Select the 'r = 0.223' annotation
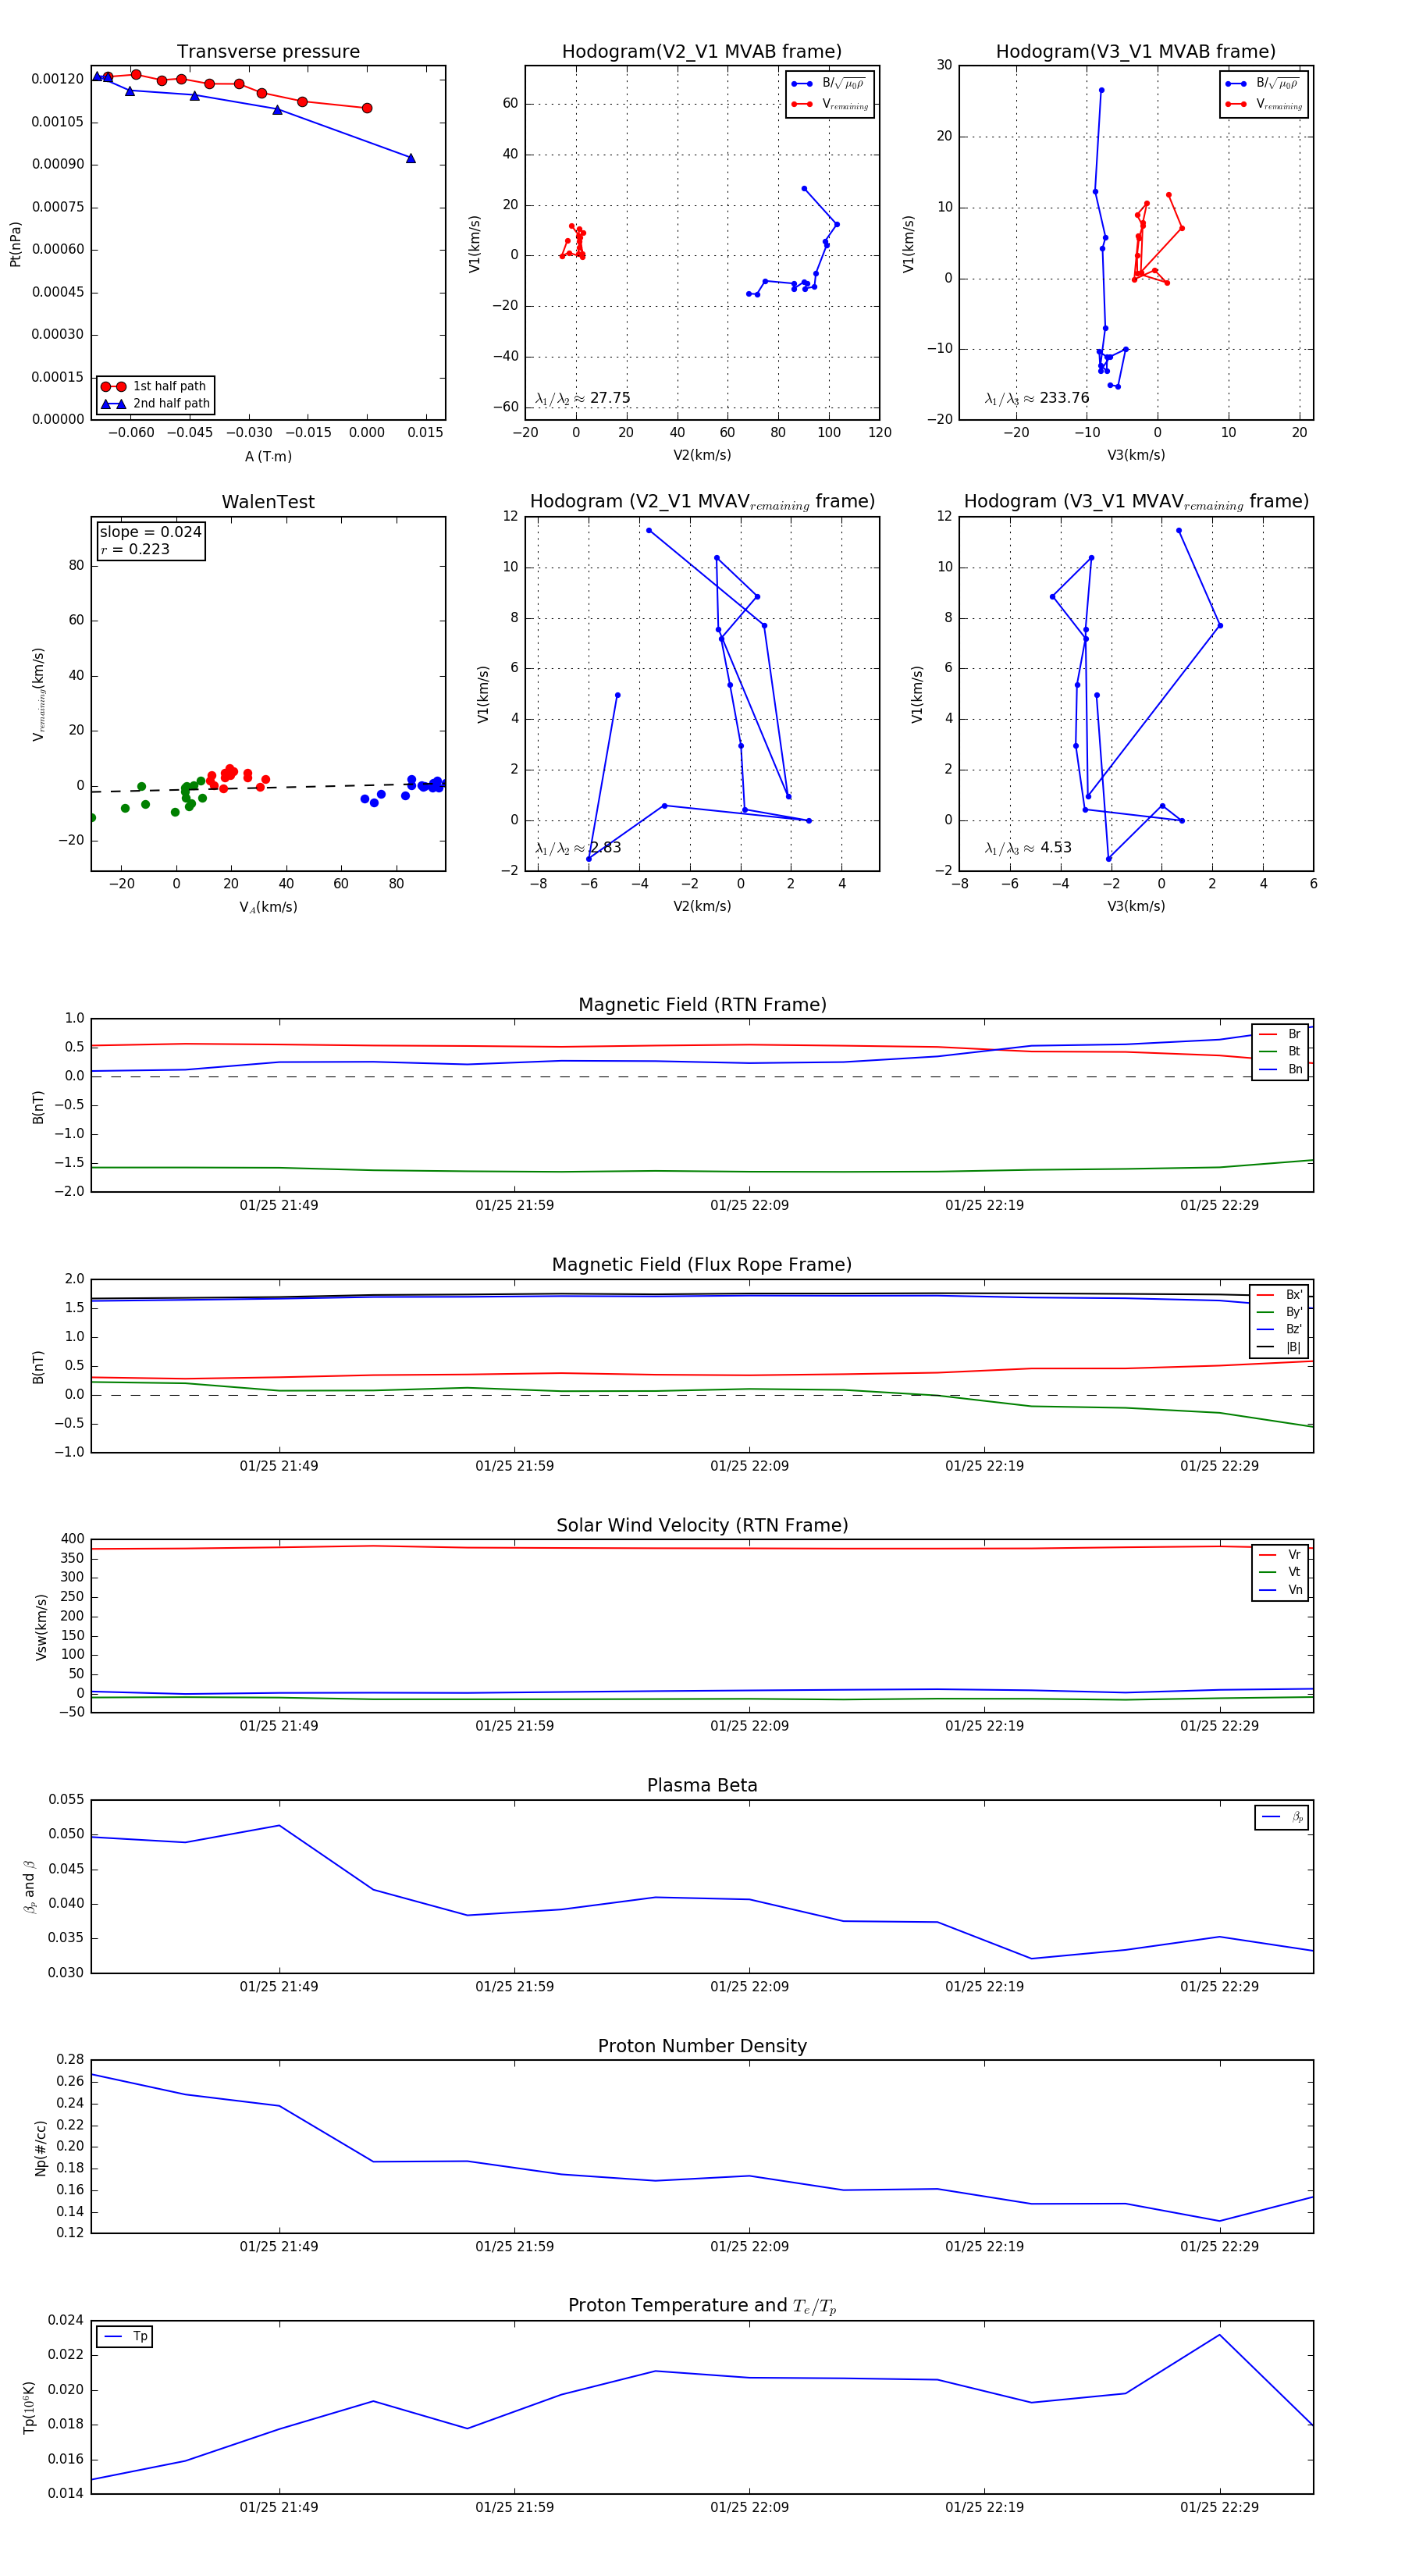This screenshot has height=2576, width=1405. tap(135, 550)
